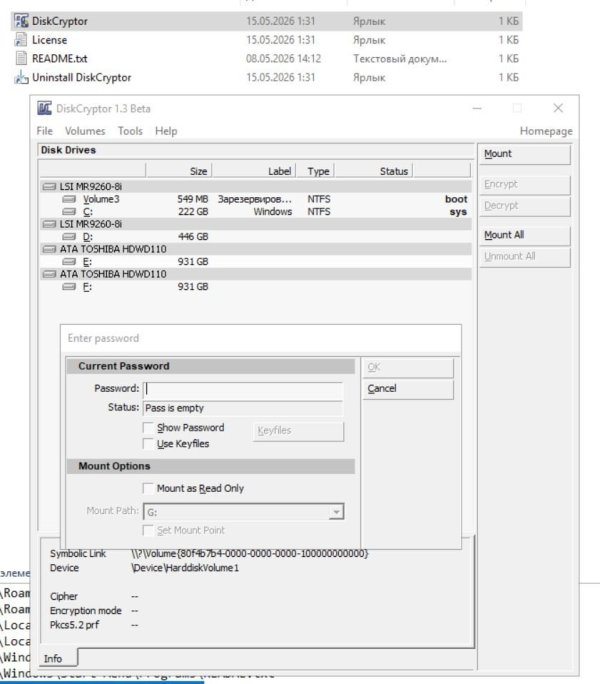This screenshot has width=600, height=684.
Task: Click the Keyfiles button
Action: pyautogui.click(x=298, y=431)
